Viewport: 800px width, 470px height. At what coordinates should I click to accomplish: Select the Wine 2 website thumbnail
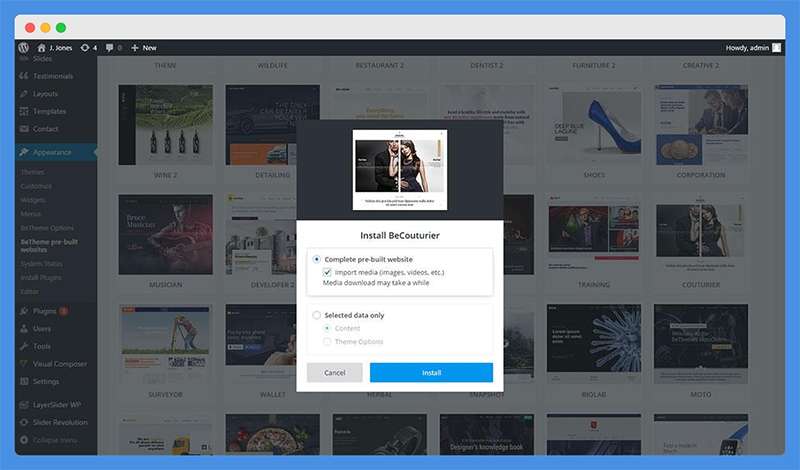[166, 125]
